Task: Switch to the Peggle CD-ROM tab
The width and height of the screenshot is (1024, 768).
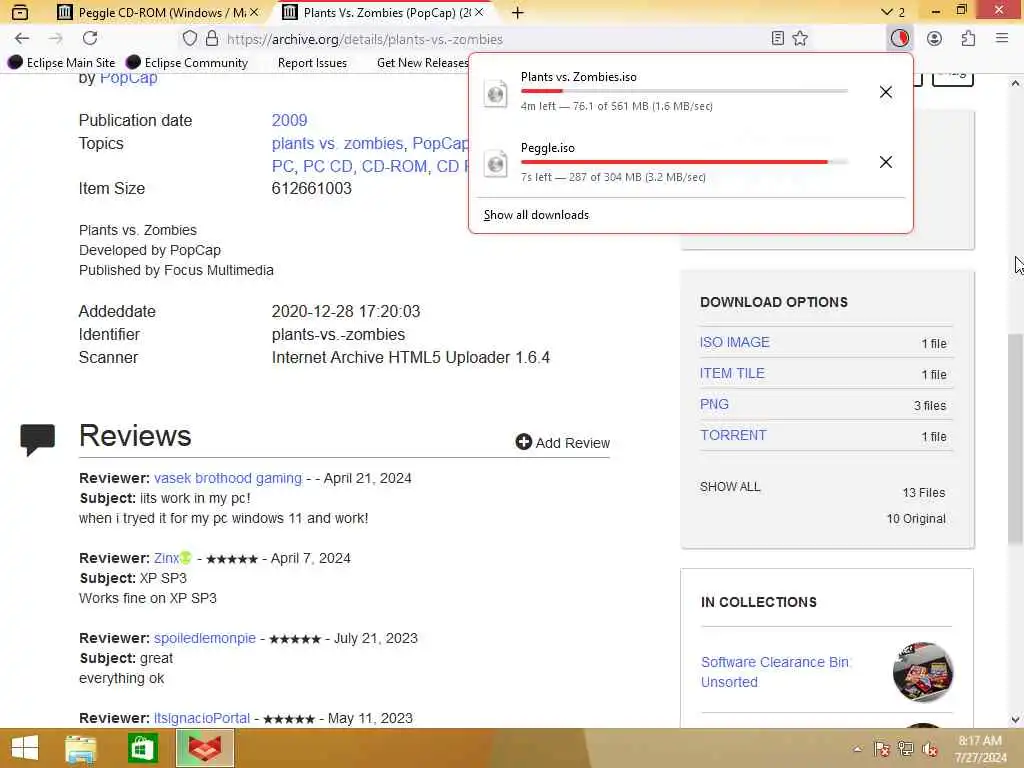Action: 157,12
